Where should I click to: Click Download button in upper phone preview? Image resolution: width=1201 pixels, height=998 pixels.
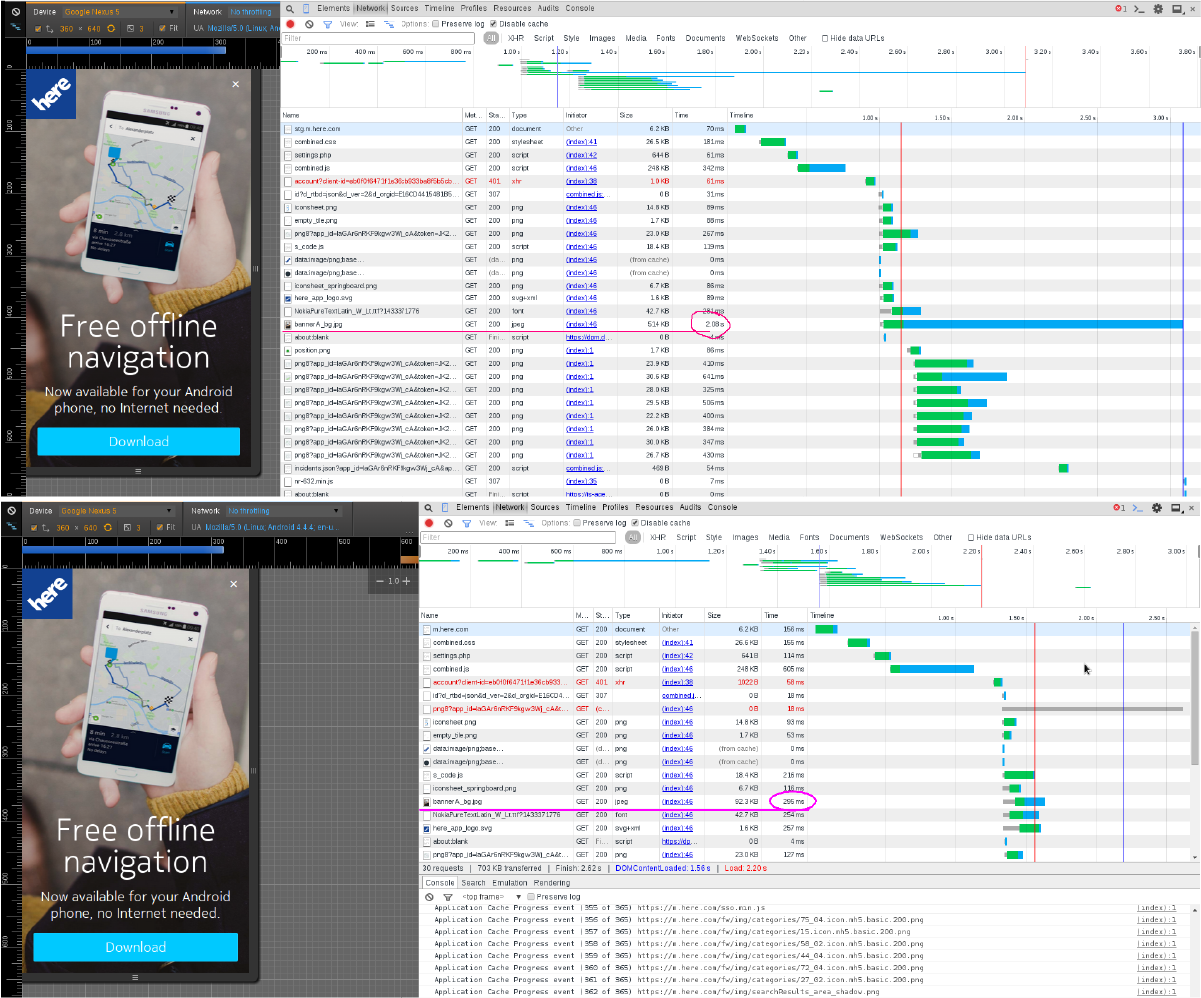[139, 441]
